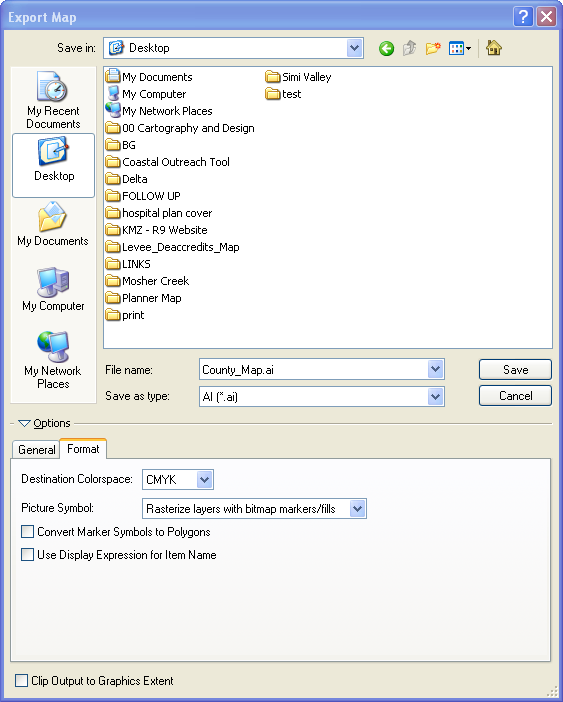Screen dimensions: 563x702
Task: Select My Computer in the places sidebar
Action: pyautogui.click(x=53, y=290)
